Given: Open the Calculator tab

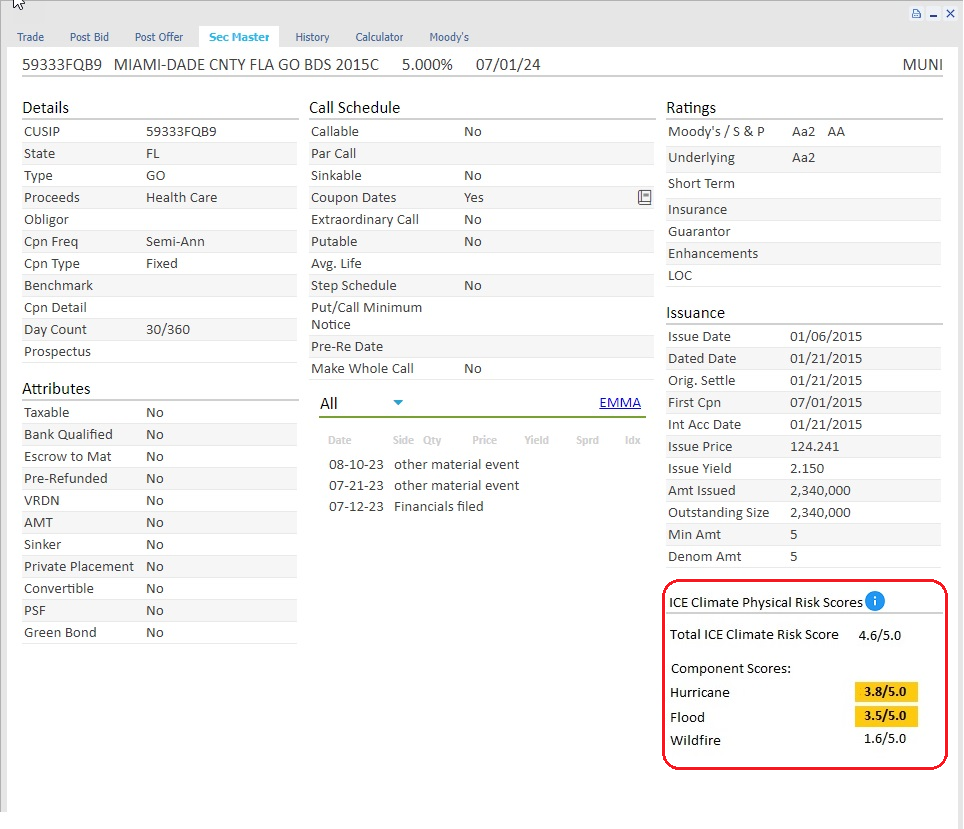Looking at the screenshot, I should tap(379, 37).
